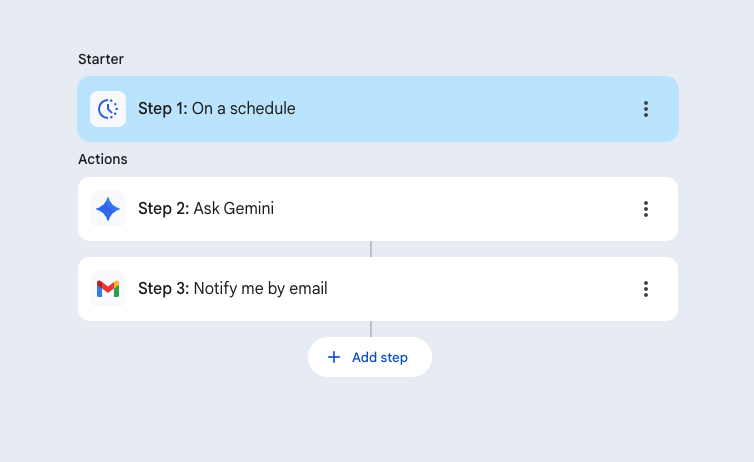Click the bold "Step 1:" label
This screenshot has width=754, height=462.
point(163,109)
